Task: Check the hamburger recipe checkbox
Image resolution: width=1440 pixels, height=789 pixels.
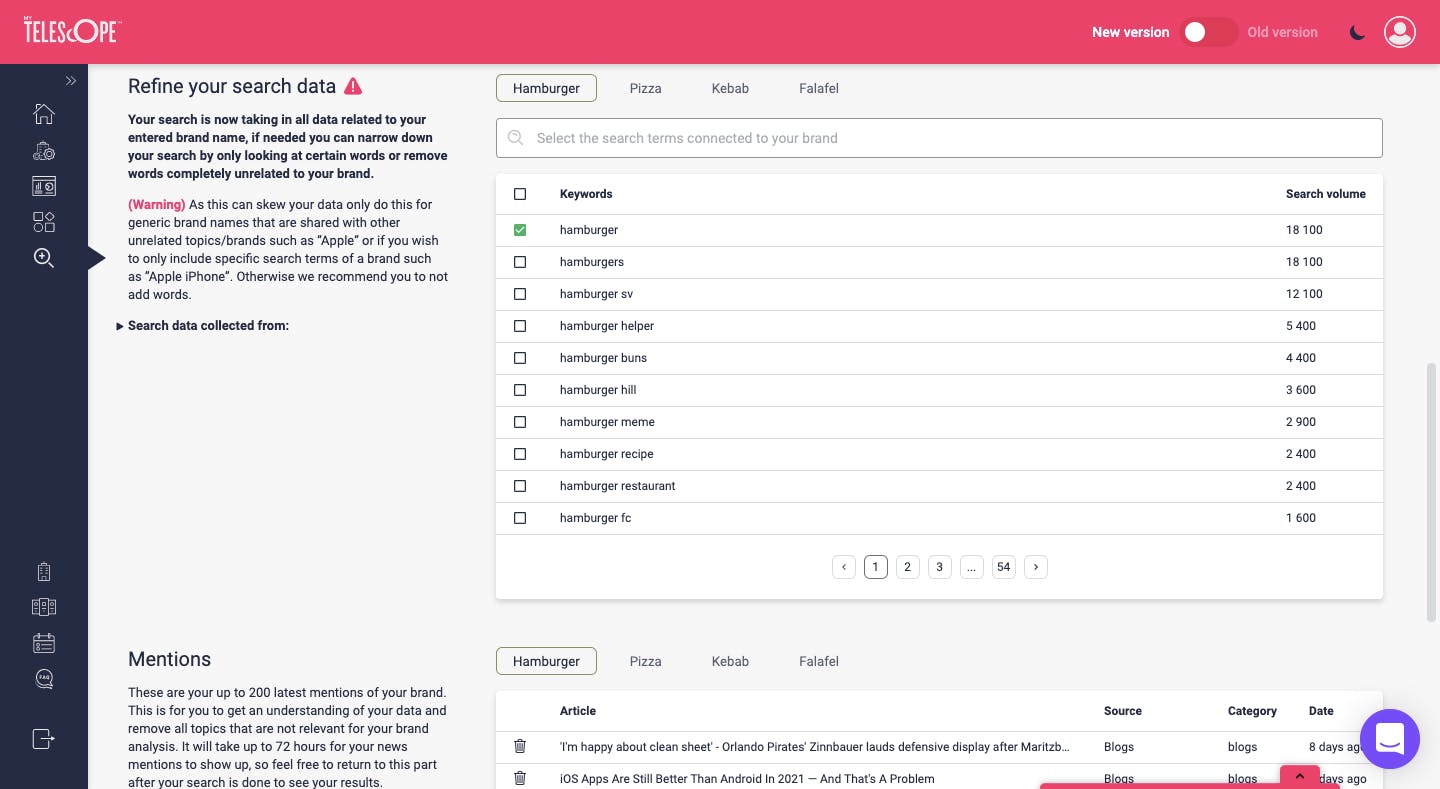Action: [x=520, y=454]
